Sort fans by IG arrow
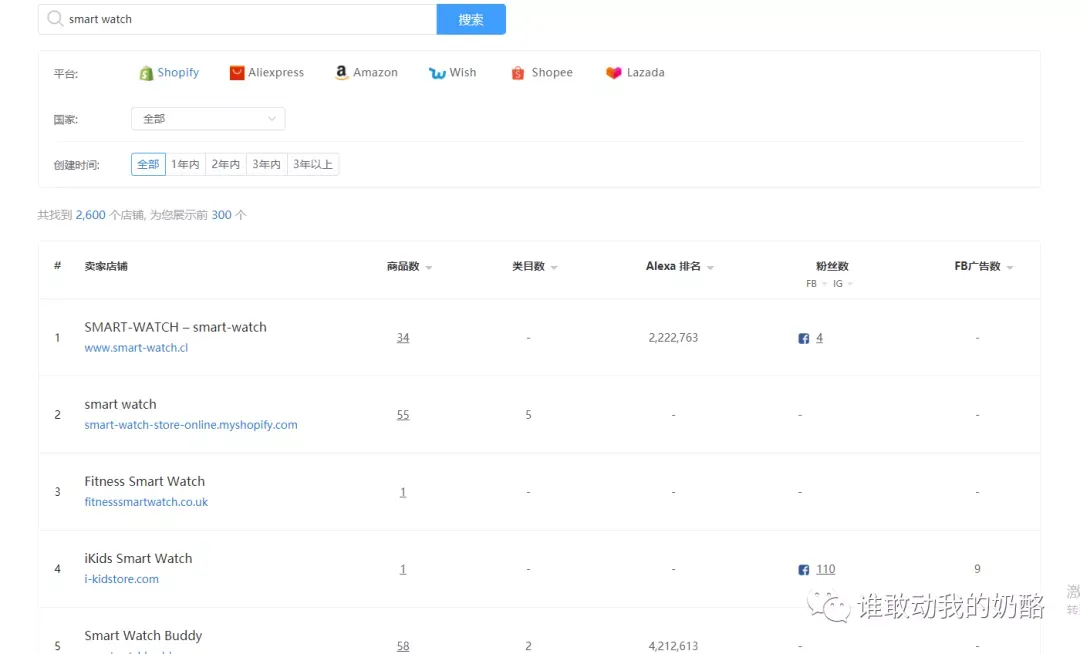The image size is (1080, 654). coord(850,284)
